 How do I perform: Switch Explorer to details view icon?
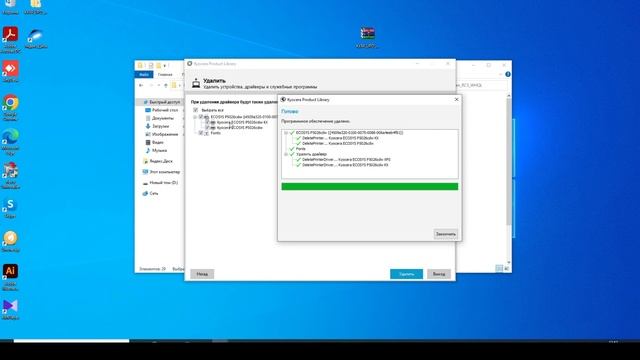499,268
